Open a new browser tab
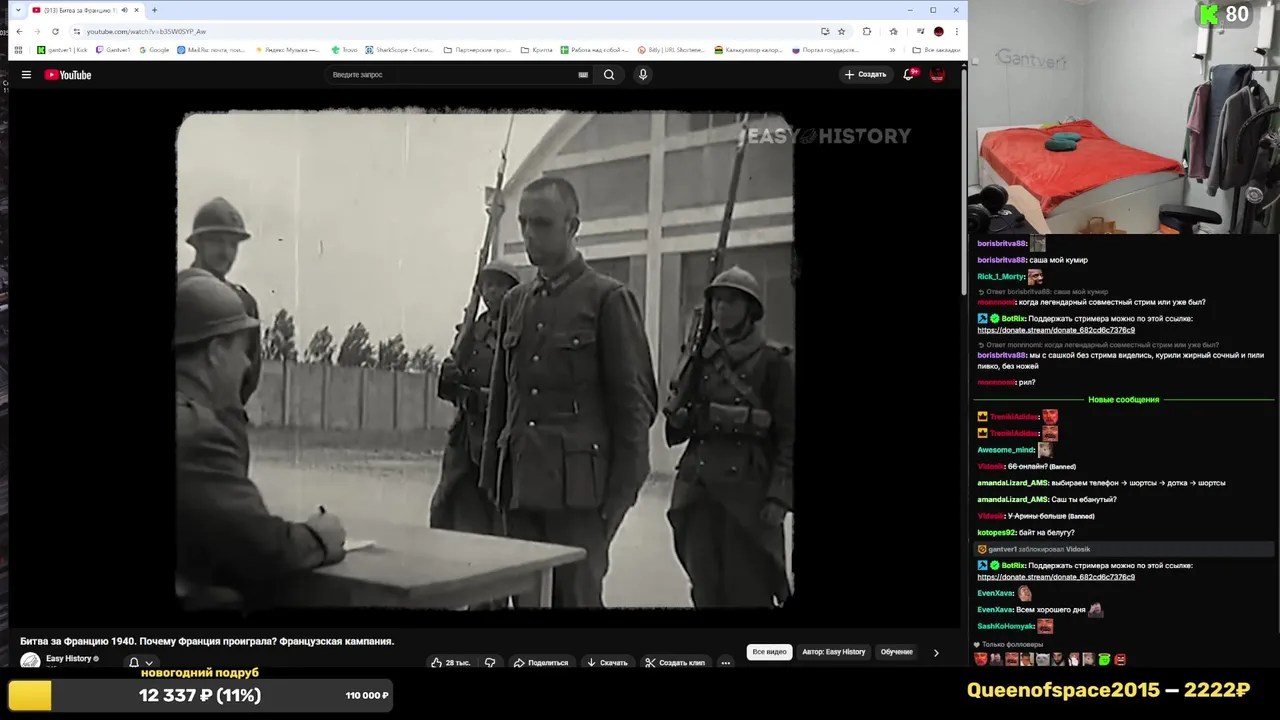Screen dimensions: 1280x720 [154, 10]
